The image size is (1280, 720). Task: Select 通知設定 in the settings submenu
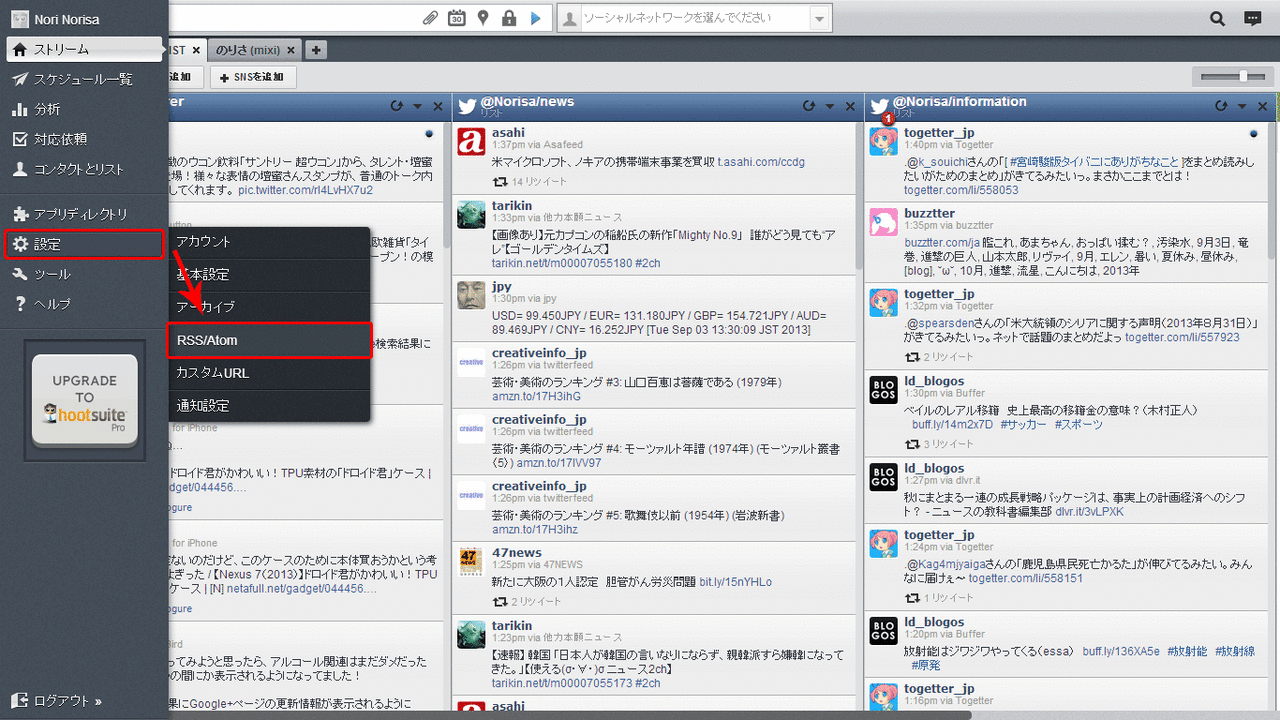click(x=270, y=406)
